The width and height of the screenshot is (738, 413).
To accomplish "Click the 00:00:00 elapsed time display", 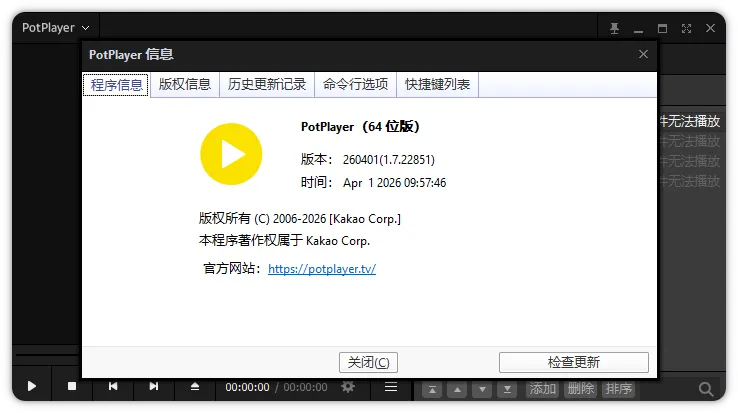I will point(247,388).
